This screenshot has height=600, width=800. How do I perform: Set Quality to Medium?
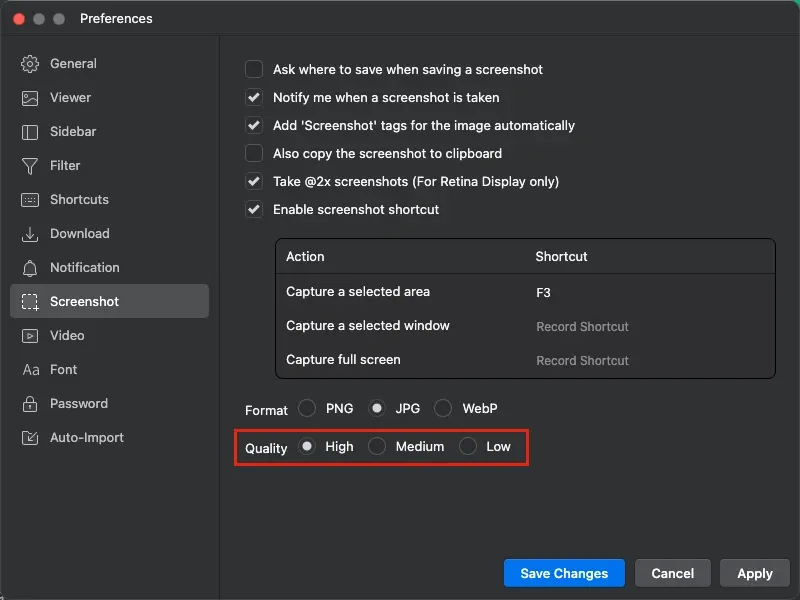coord(377,447)
